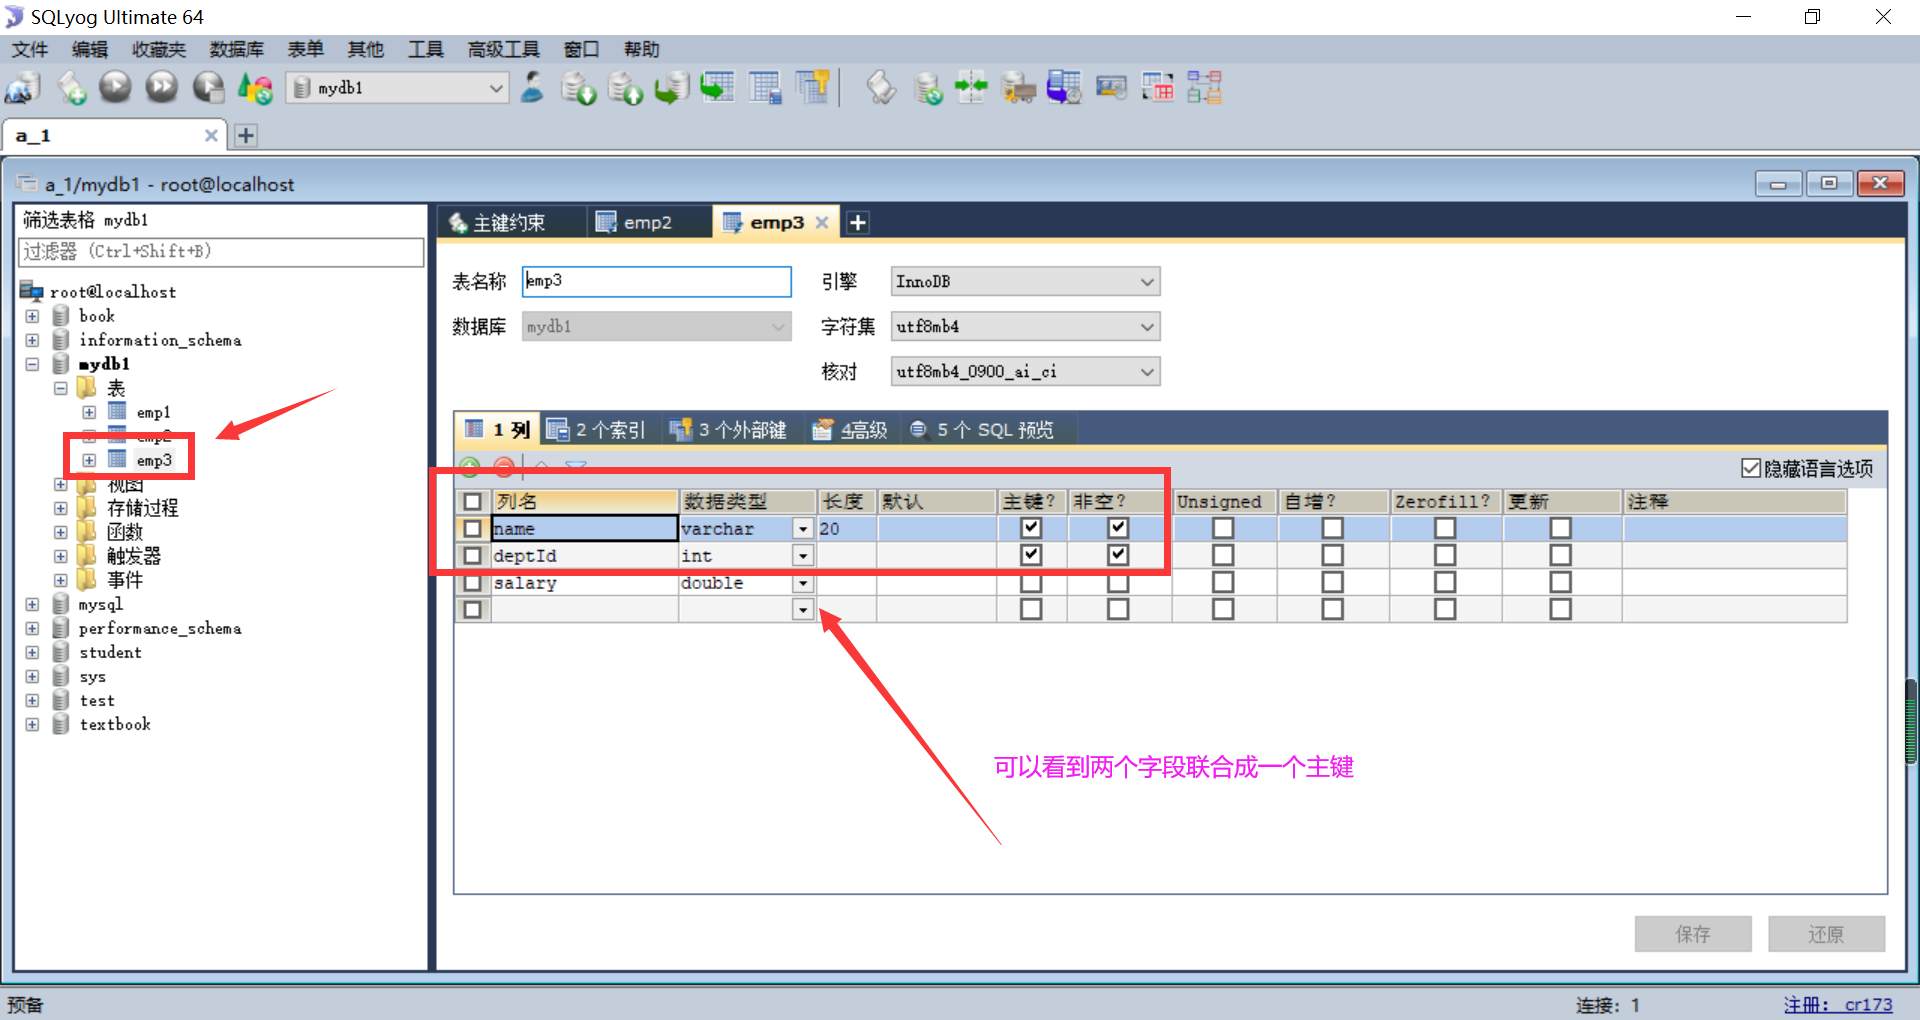Switch to the 4高级 tab
The image size is (1920, 1020).
coord(851,430)
